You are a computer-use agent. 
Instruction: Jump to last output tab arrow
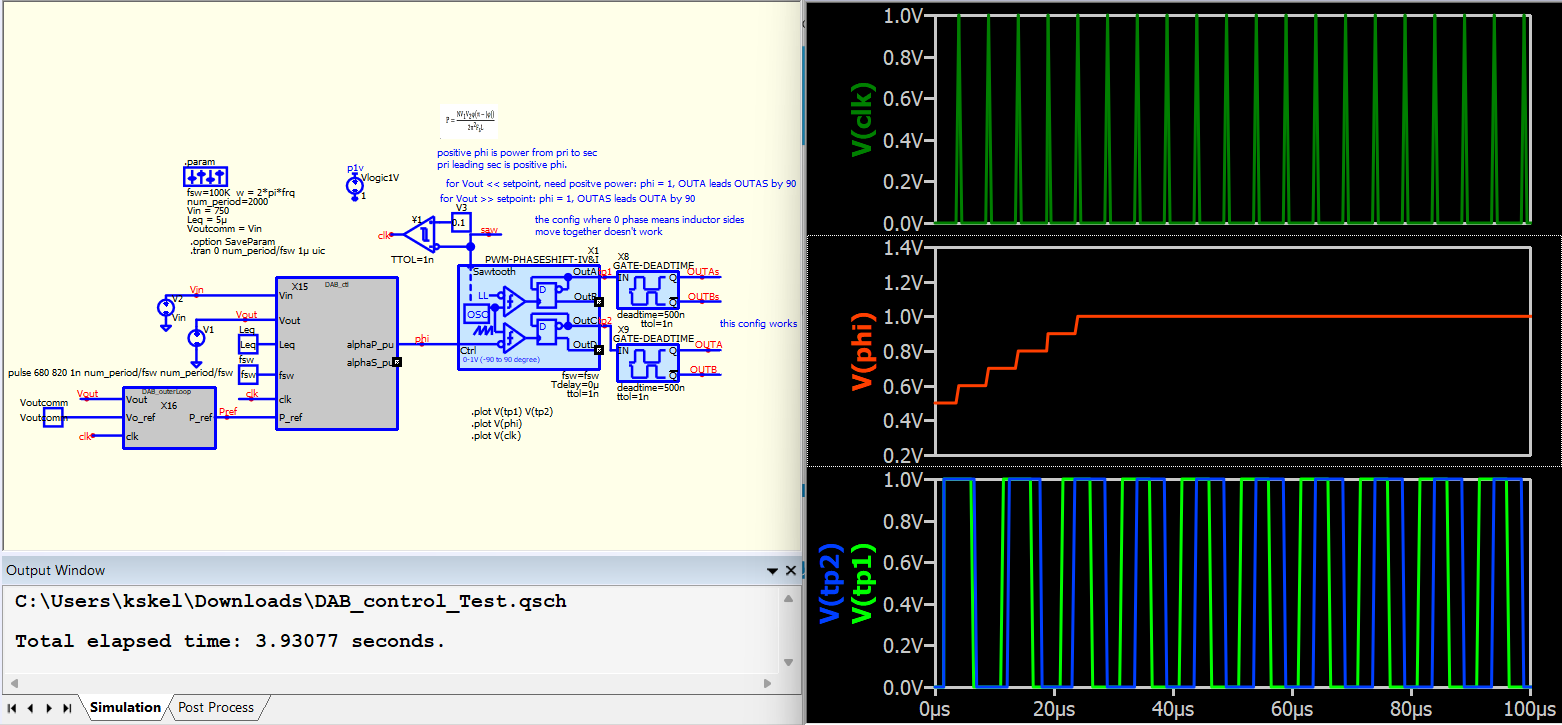click(67, 708)
